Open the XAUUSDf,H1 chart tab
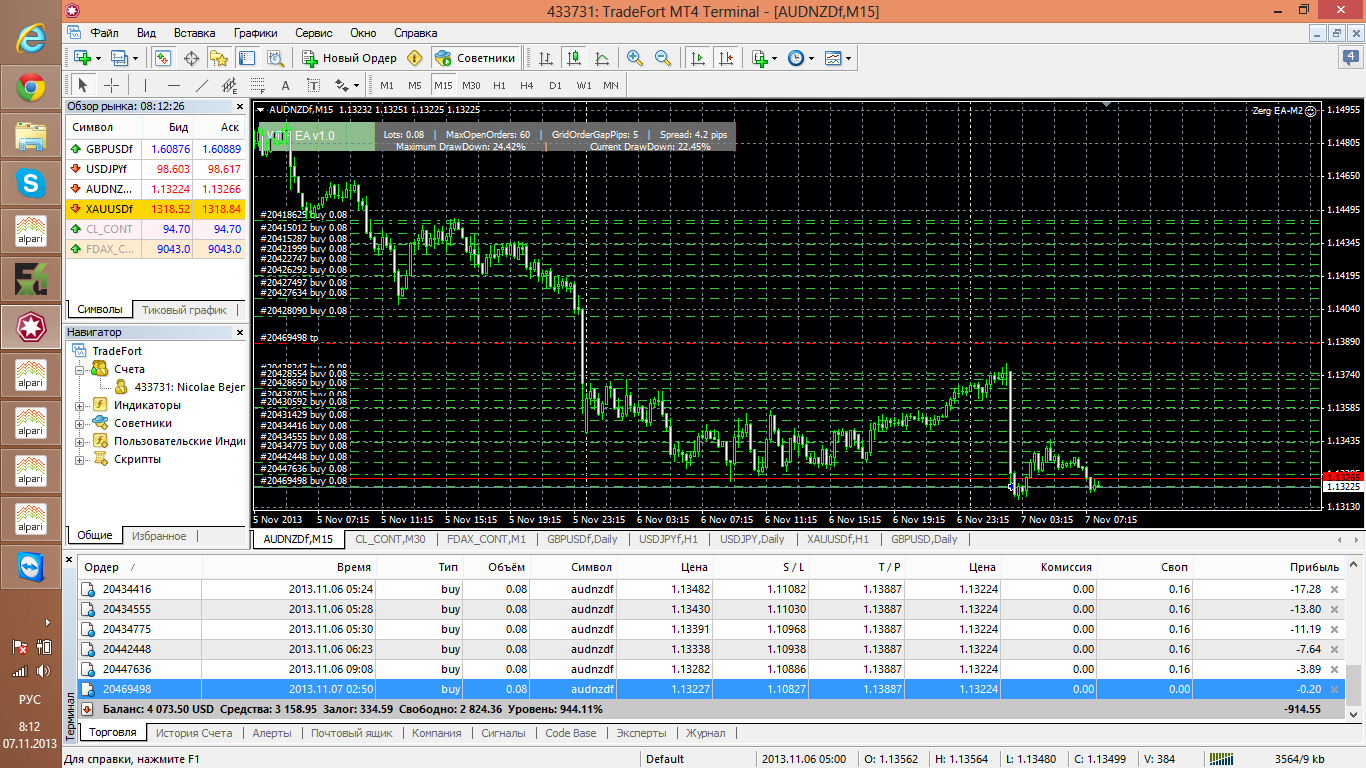This screenshot has width=1366, height=768. (840, 539)
